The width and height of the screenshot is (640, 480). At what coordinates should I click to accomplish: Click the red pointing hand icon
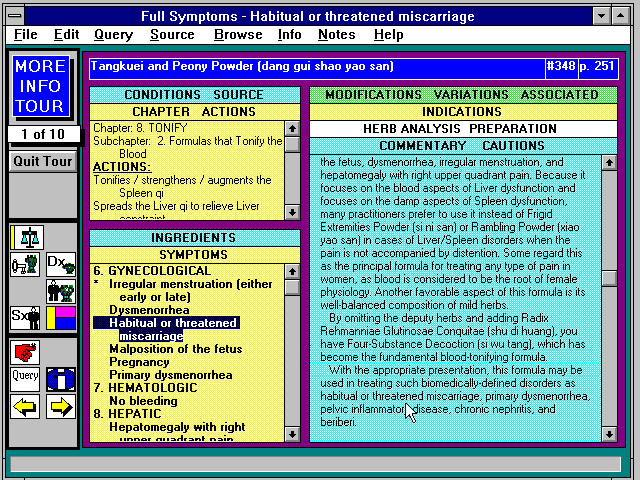tap(26, 352)
